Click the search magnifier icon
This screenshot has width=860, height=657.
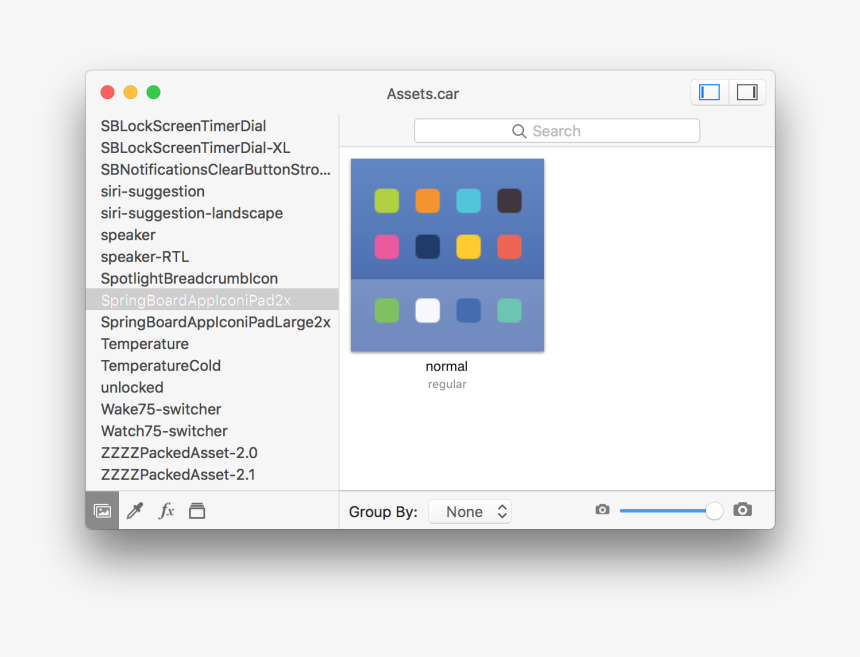(519, 130)
